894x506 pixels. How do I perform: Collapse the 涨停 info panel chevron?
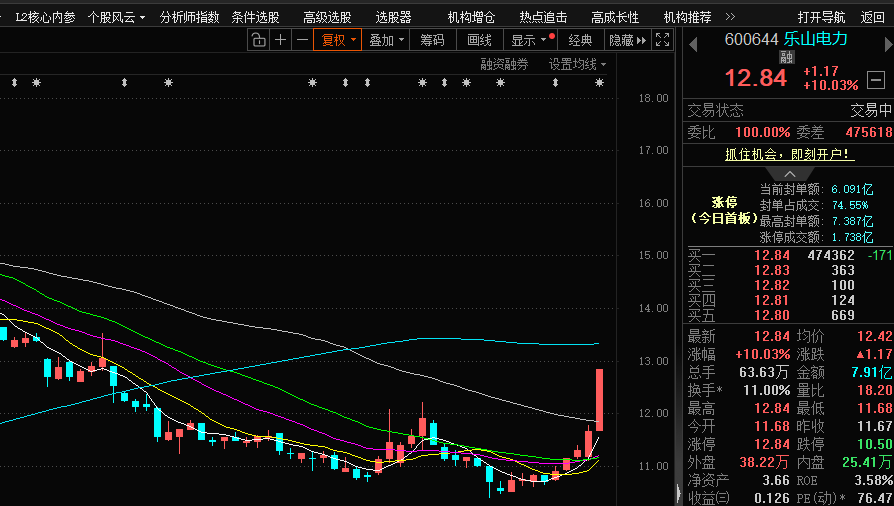[x=789, y=173]
